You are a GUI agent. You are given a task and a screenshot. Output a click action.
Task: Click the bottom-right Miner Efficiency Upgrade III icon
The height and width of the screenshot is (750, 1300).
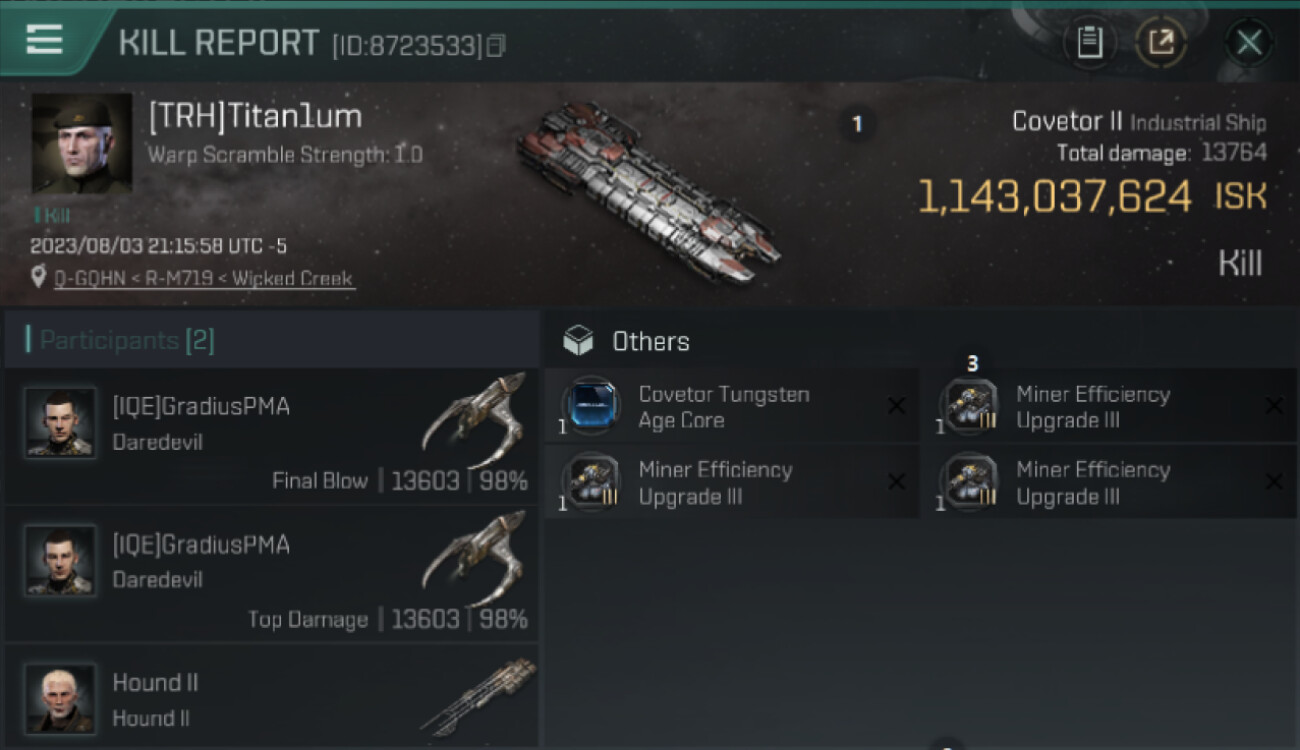(968, 482)
